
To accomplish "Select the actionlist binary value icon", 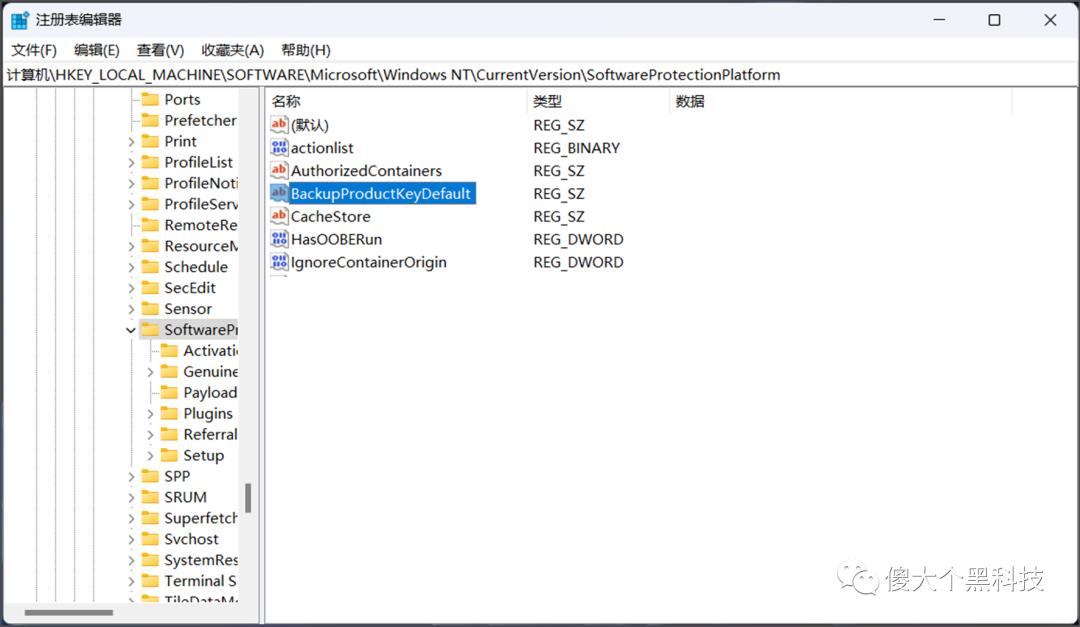I will click(279, 147).
